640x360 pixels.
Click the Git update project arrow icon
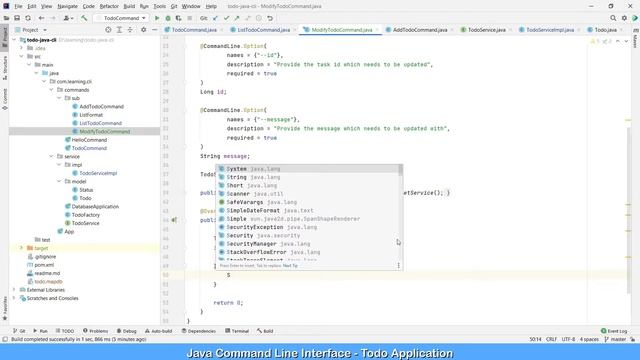tap(216, 18)
